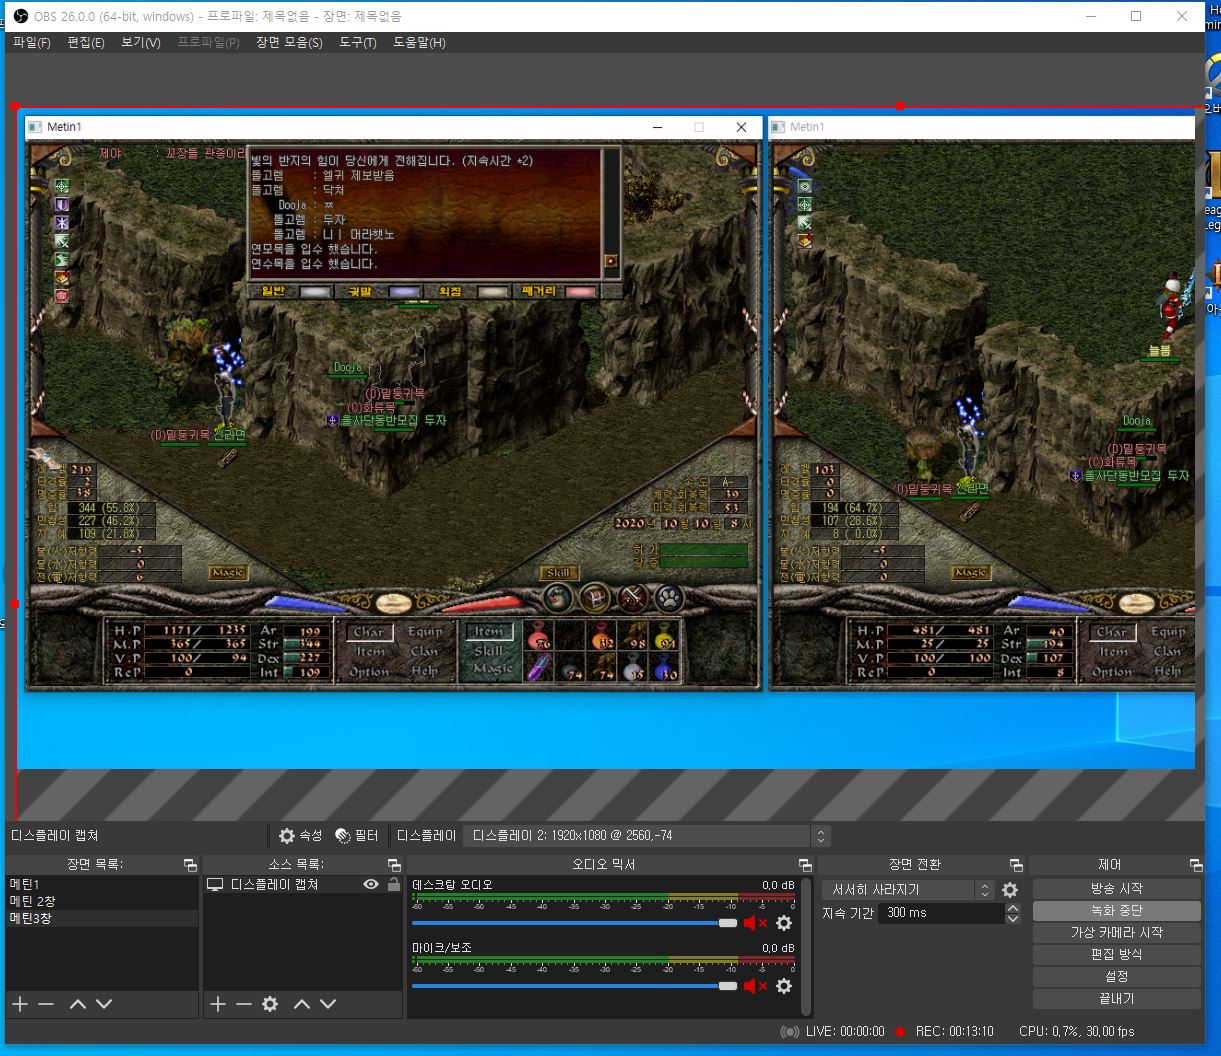Move the selected source down
The image size is (1221, 1056).
click(x=328, y=1004)
